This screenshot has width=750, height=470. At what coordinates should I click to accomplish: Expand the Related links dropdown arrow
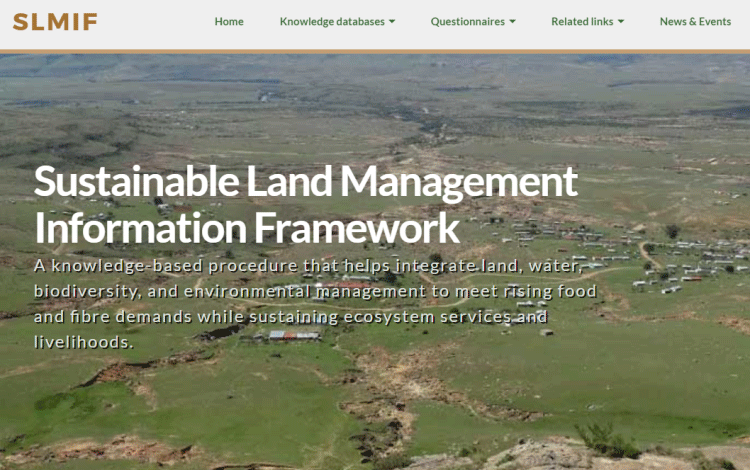[x=621, y=22]
